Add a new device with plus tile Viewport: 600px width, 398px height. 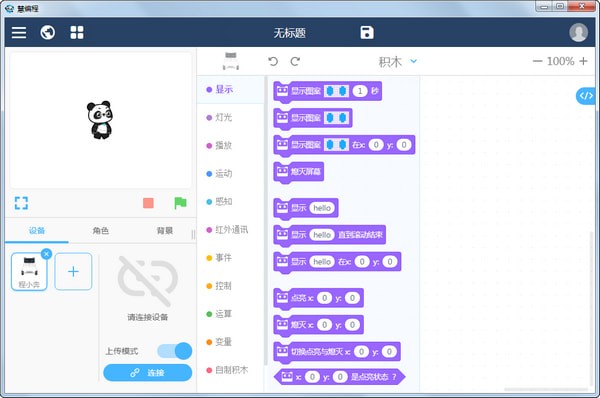(73, 271)
